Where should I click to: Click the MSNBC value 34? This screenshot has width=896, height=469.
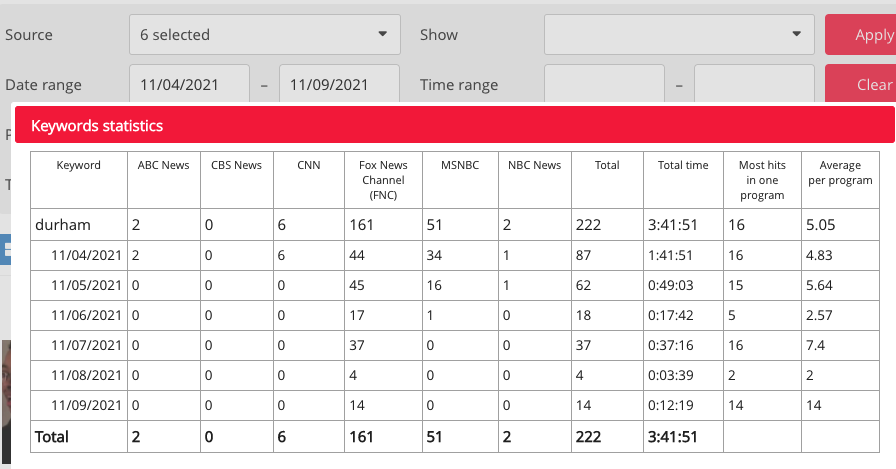coord(434,255)
